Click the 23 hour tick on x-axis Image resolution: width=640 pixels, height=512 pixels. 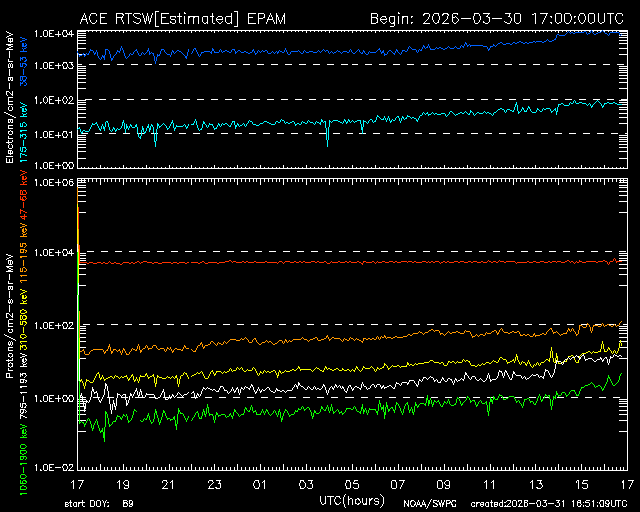click(214, 484)
